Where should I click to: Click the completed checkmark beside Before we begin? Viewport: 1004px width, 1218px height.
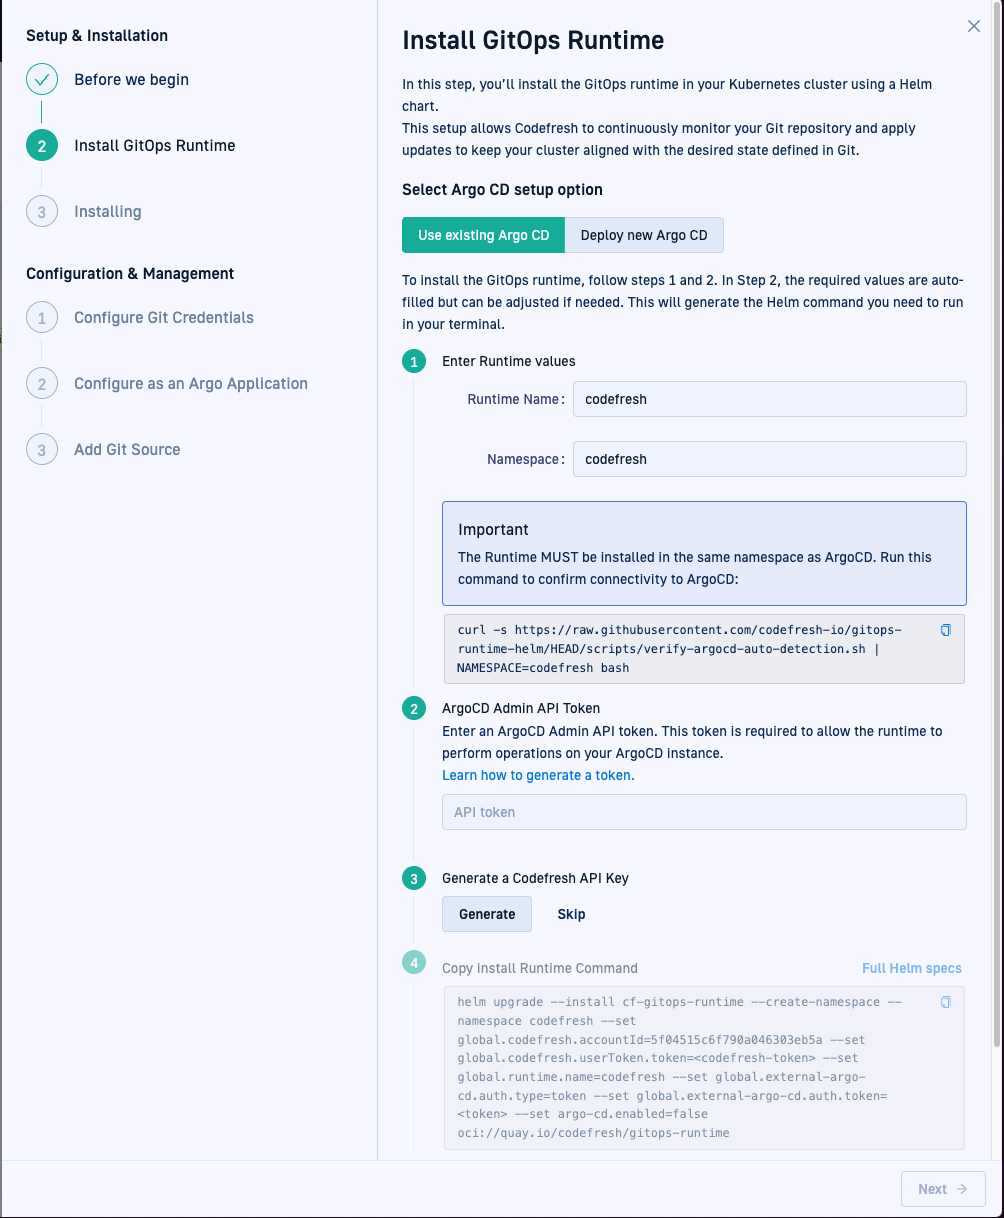click(x=41, y=79)
